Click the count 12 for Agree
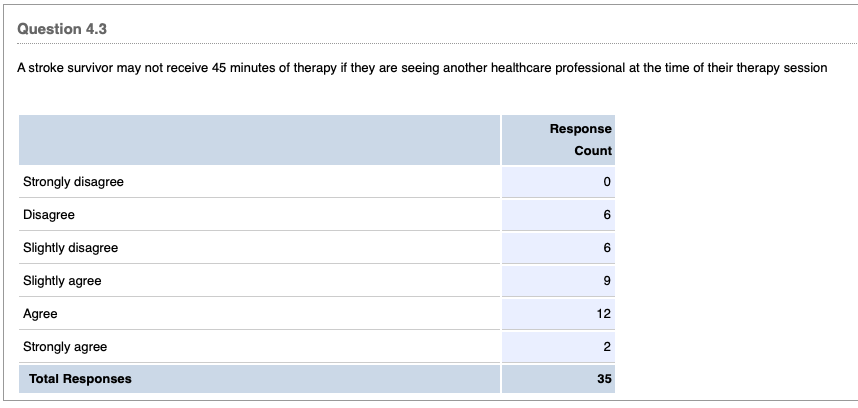The width and height of the screenshot is (858, 408). (604, 314)
